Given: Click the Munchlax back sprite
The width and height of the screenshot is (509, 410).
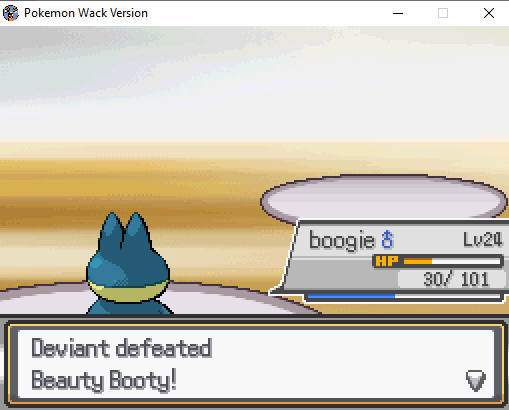Looking at the screenshot, I should point(129,263).
